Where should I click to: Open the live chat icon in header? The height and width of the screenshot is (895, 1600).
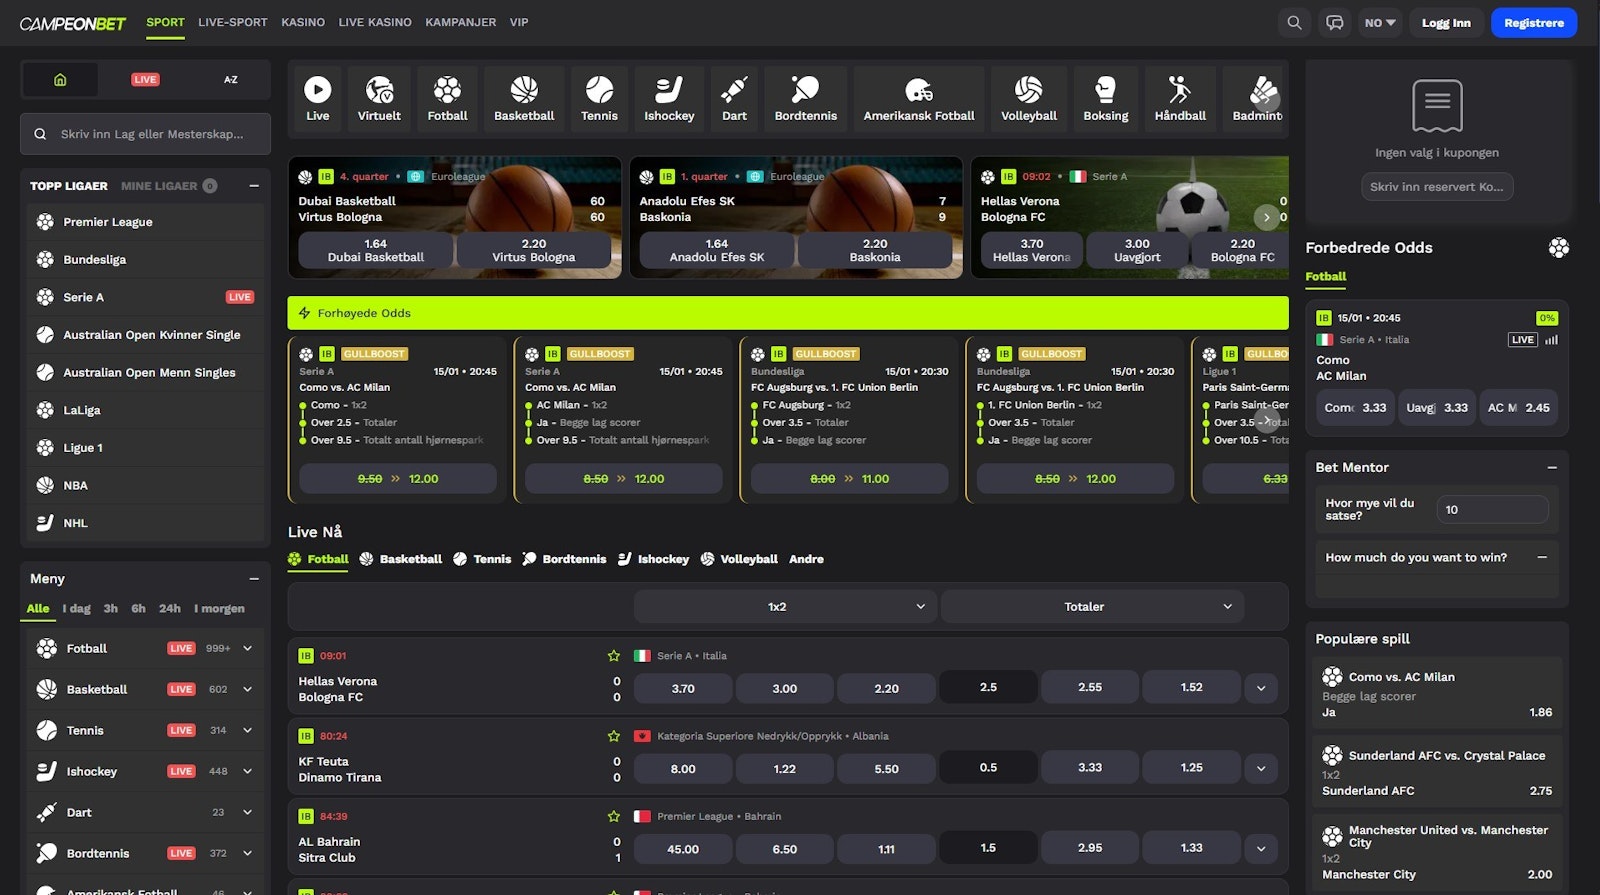(1334, 22)
